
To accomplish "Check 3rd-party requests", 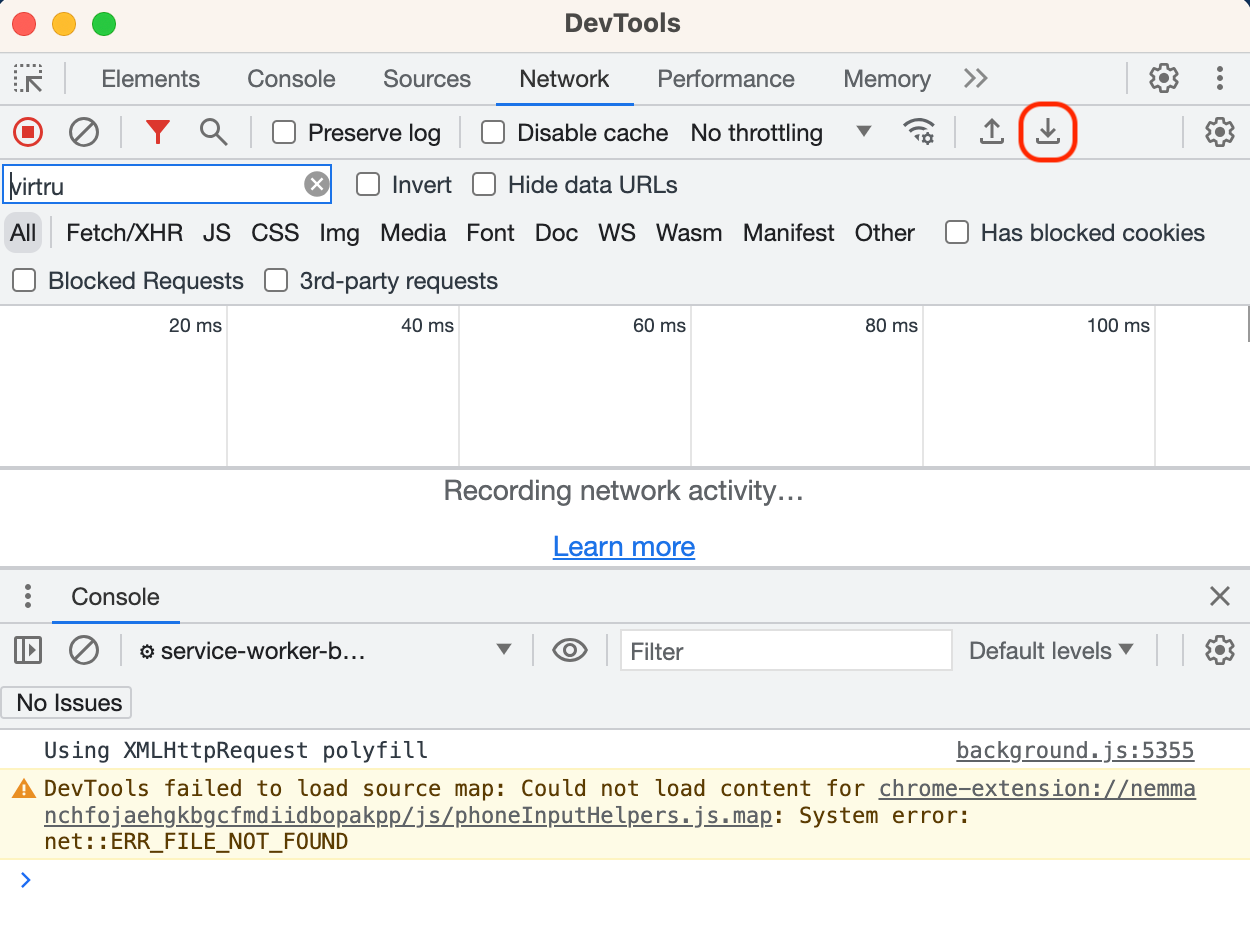I will coord(276,281).
